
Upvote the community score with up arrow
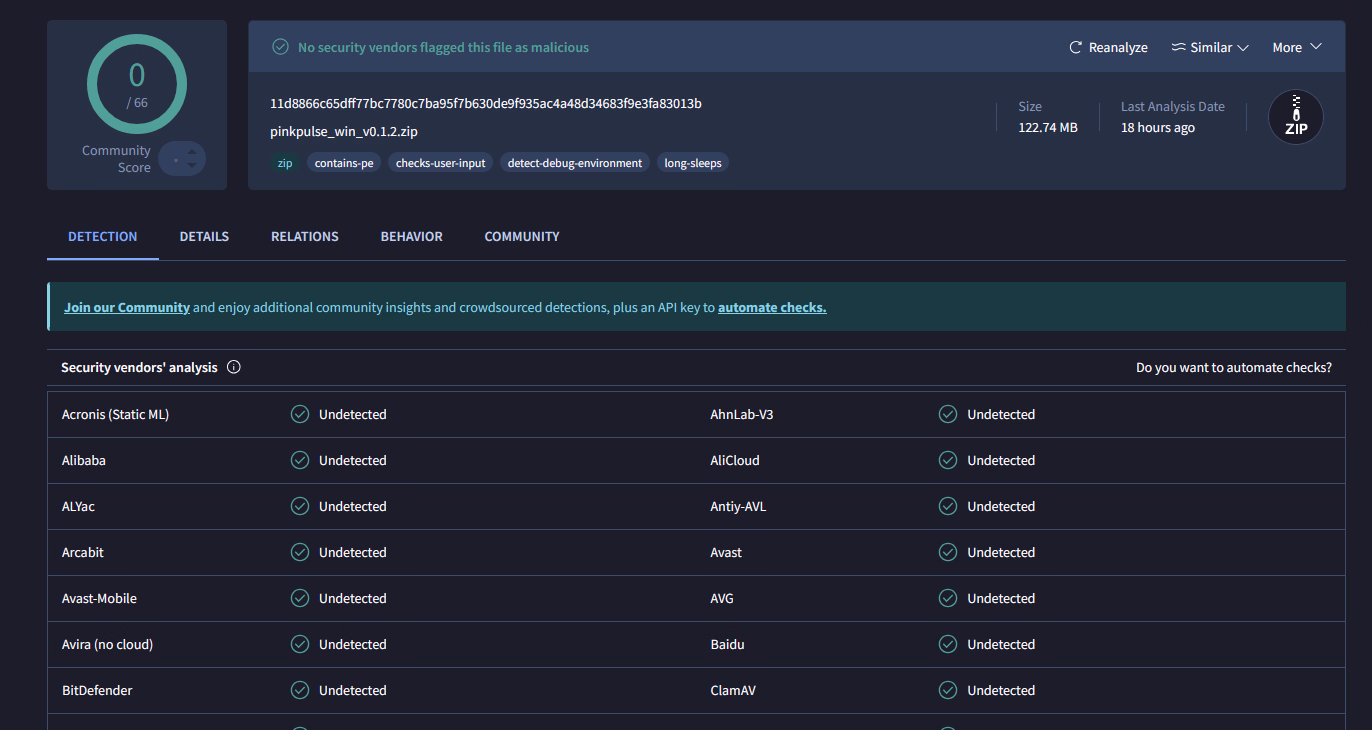coord(192,152)
